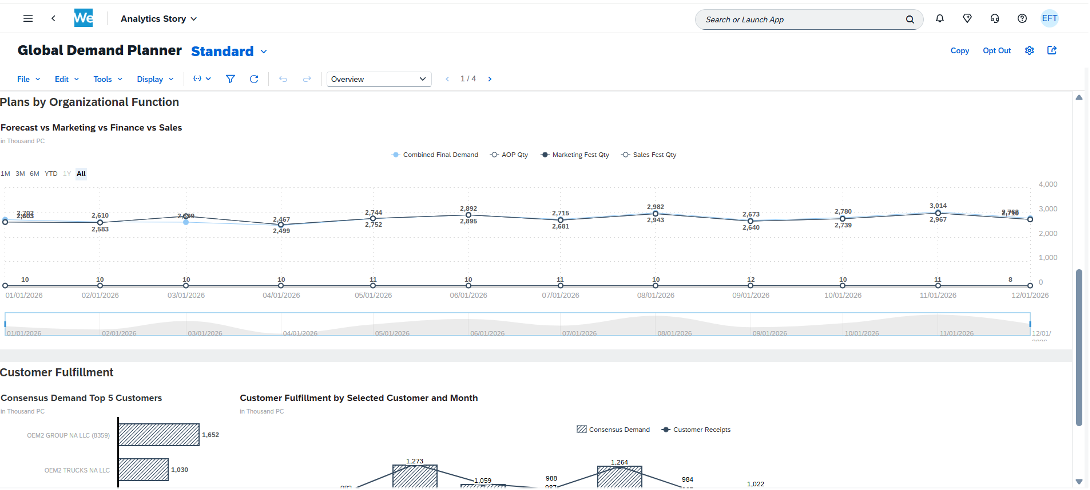Toggle Marketing Fcst Qty legend series
The height and width of the screenshot is (490, 1090).
575,155
